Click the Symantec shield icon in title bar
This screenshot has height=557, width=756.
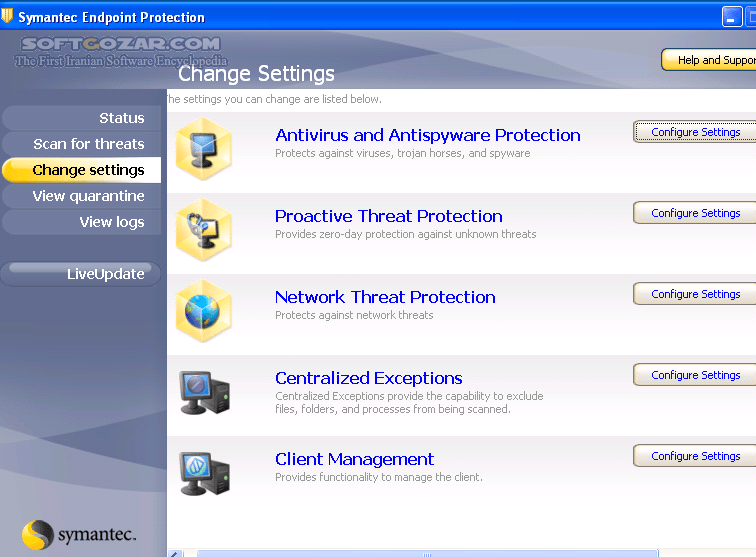[7, 16]
